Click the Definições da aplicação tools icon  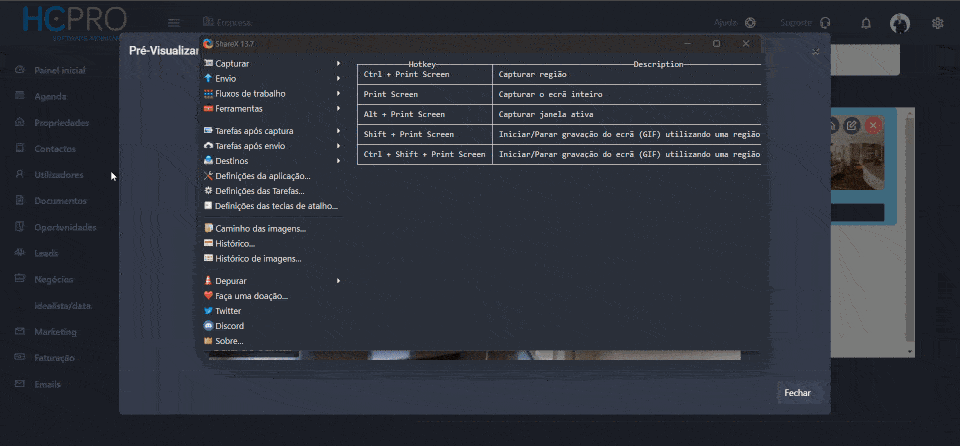pos(208,176)
